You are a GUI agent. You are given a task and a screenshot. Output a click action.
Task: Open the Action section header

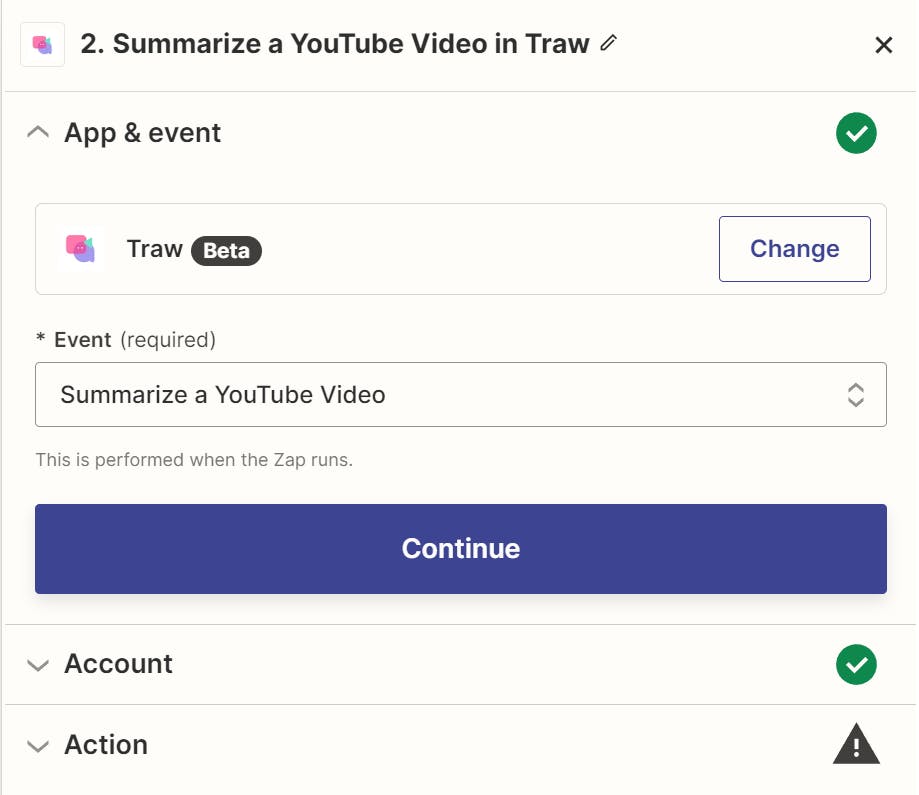tap(106, 745)
